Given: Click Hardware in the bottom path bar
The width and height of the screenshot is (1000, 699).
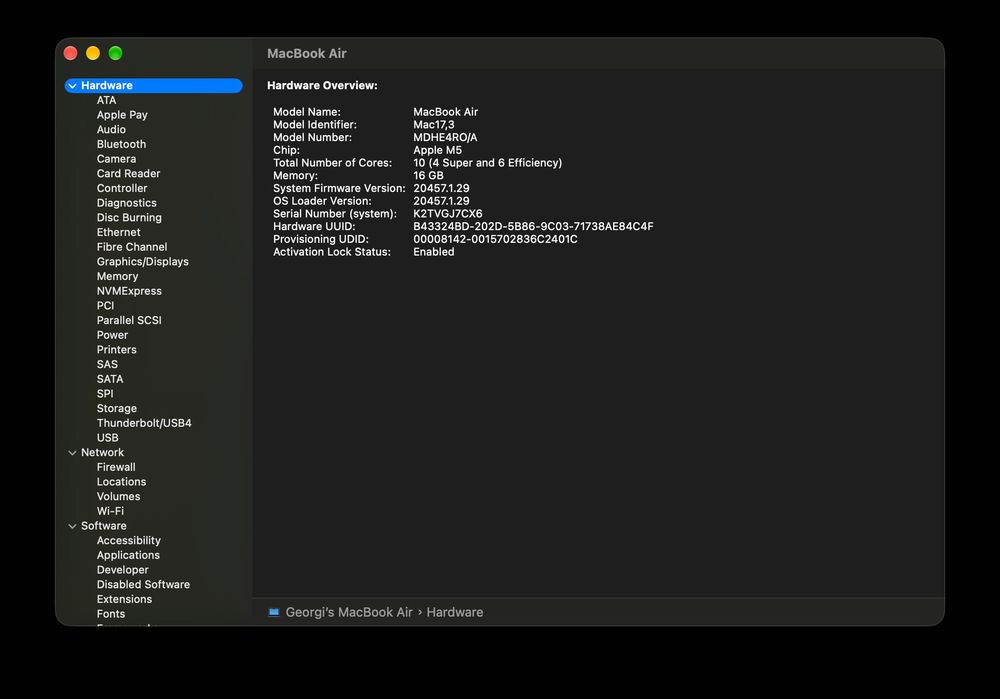Looking at the screenshot, I should (455, 612).
